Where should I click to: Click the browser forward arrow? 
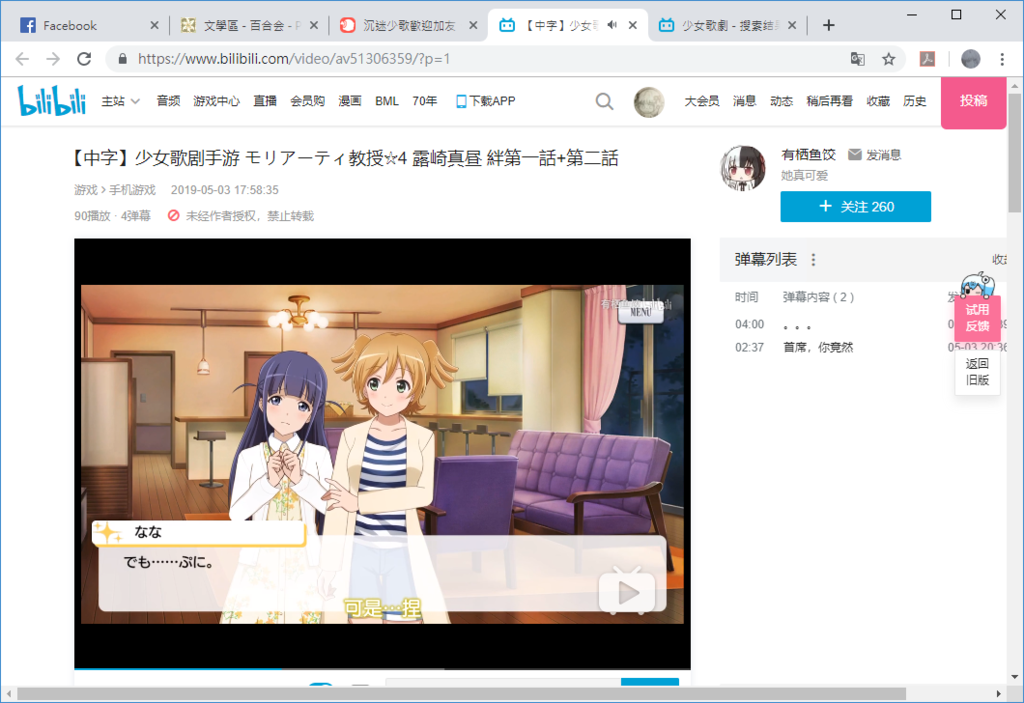point(53,59)
